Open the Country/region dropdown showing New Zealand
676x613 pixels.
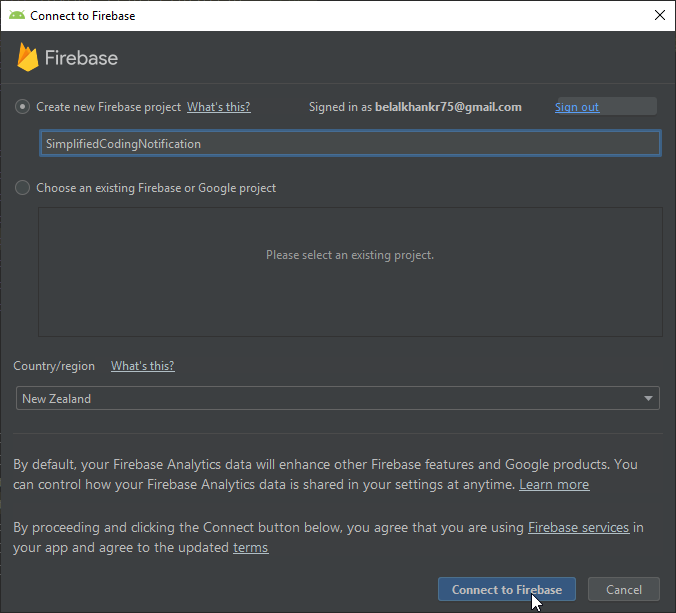pyautogui.click(x=338, y=398)
